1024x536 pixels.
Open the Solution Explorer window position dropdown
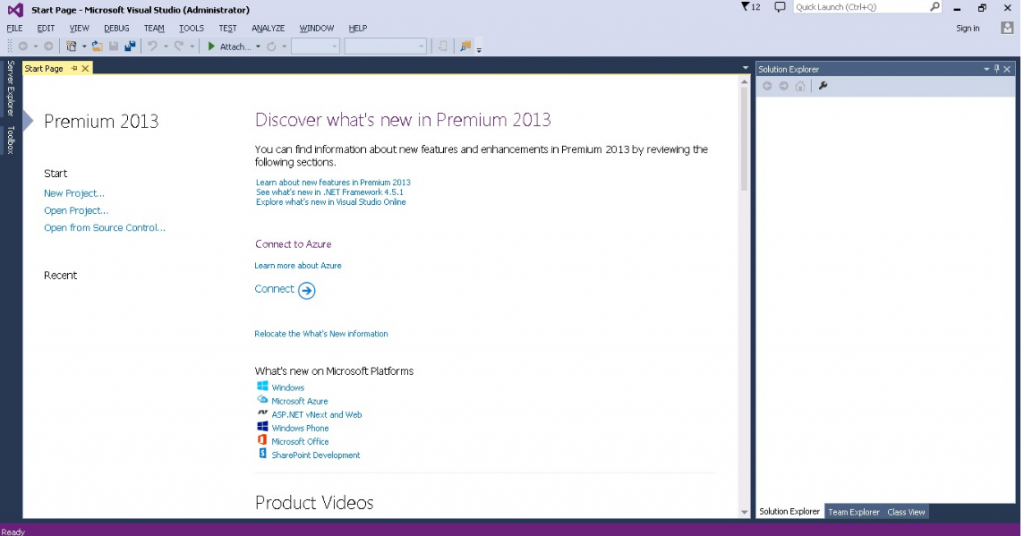(x=986, y=69)
